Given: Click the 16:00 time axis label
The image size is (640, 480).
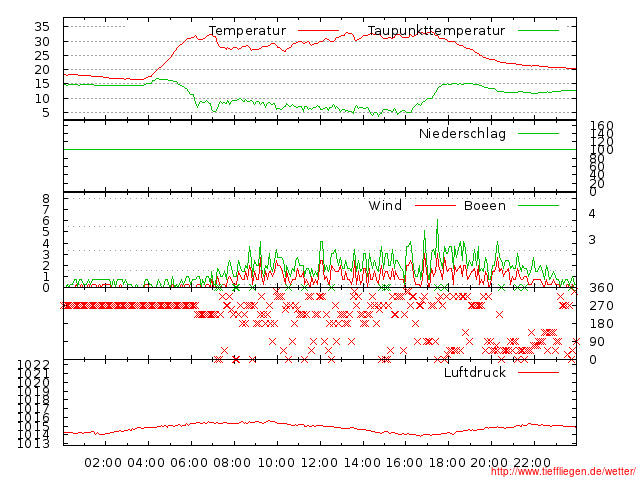Looking at the screenshot, I should pyautogui.click(x=405, y=462).
